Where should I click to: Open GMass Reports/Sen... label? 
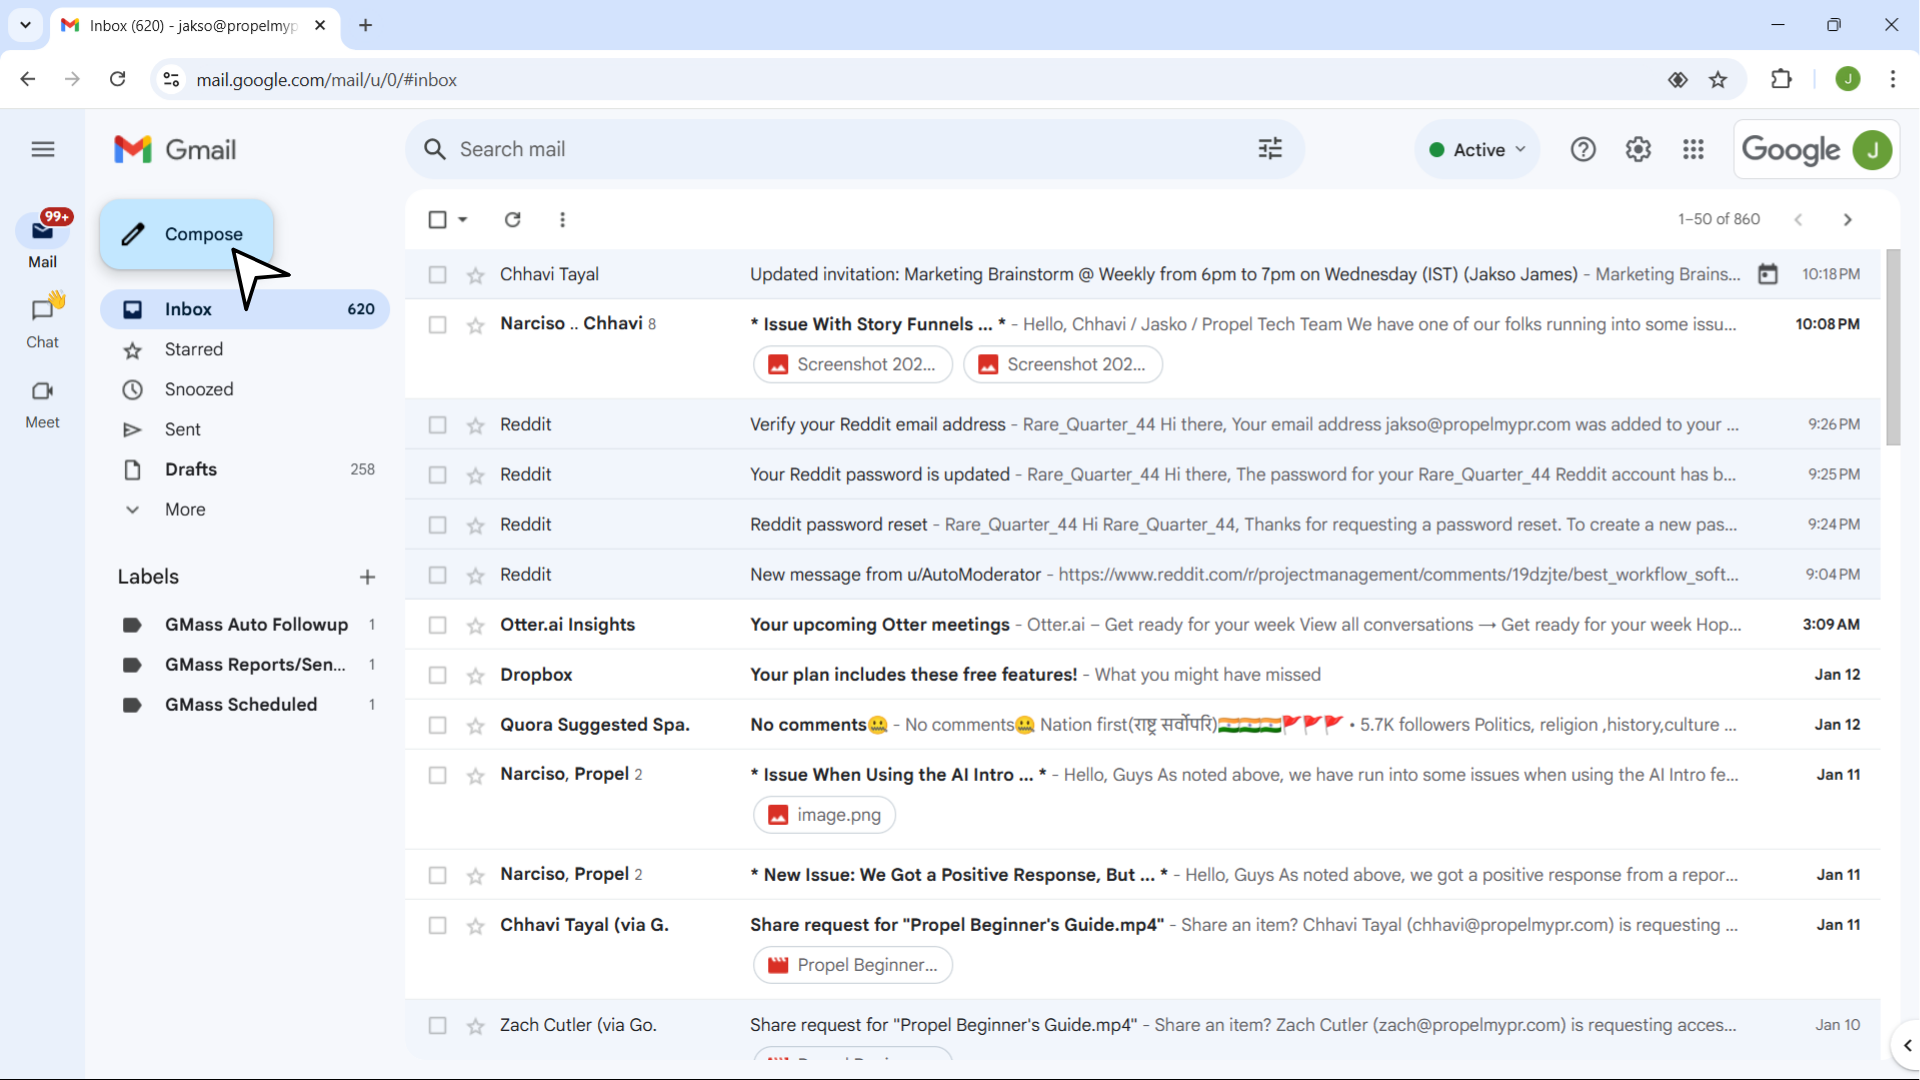(x=245, y=664)
